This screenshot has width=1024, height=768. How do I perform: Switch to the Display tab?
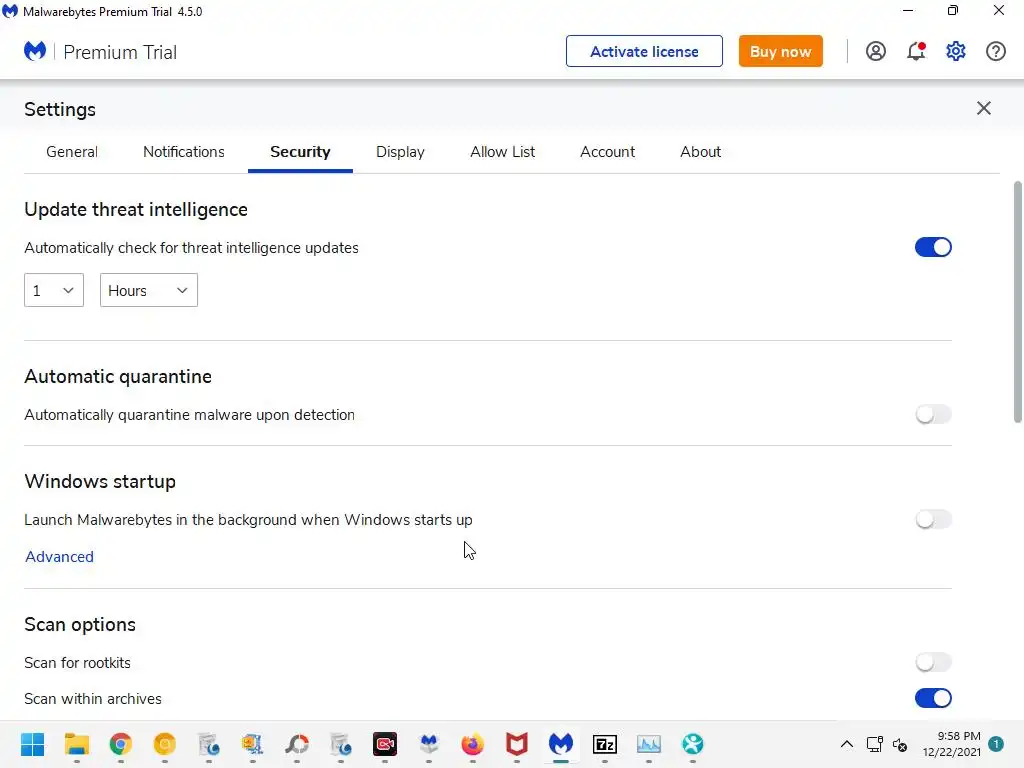click(400, 152)
